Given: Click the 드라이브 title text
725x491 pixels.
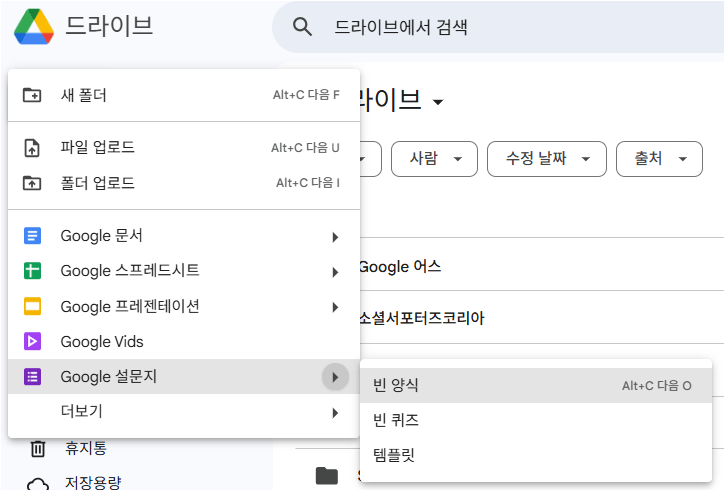Looking at the screenshot, I should coord(109,25).
